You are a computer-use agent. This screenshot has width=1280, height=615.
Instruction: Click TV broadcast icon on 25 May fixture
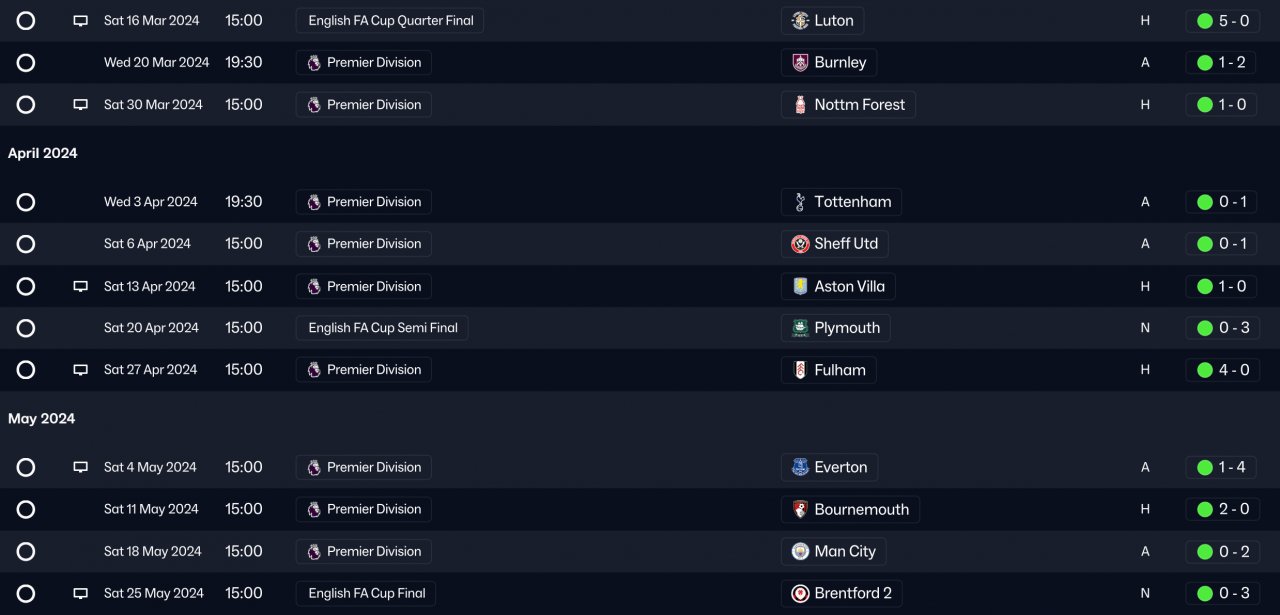pos(81,594)
